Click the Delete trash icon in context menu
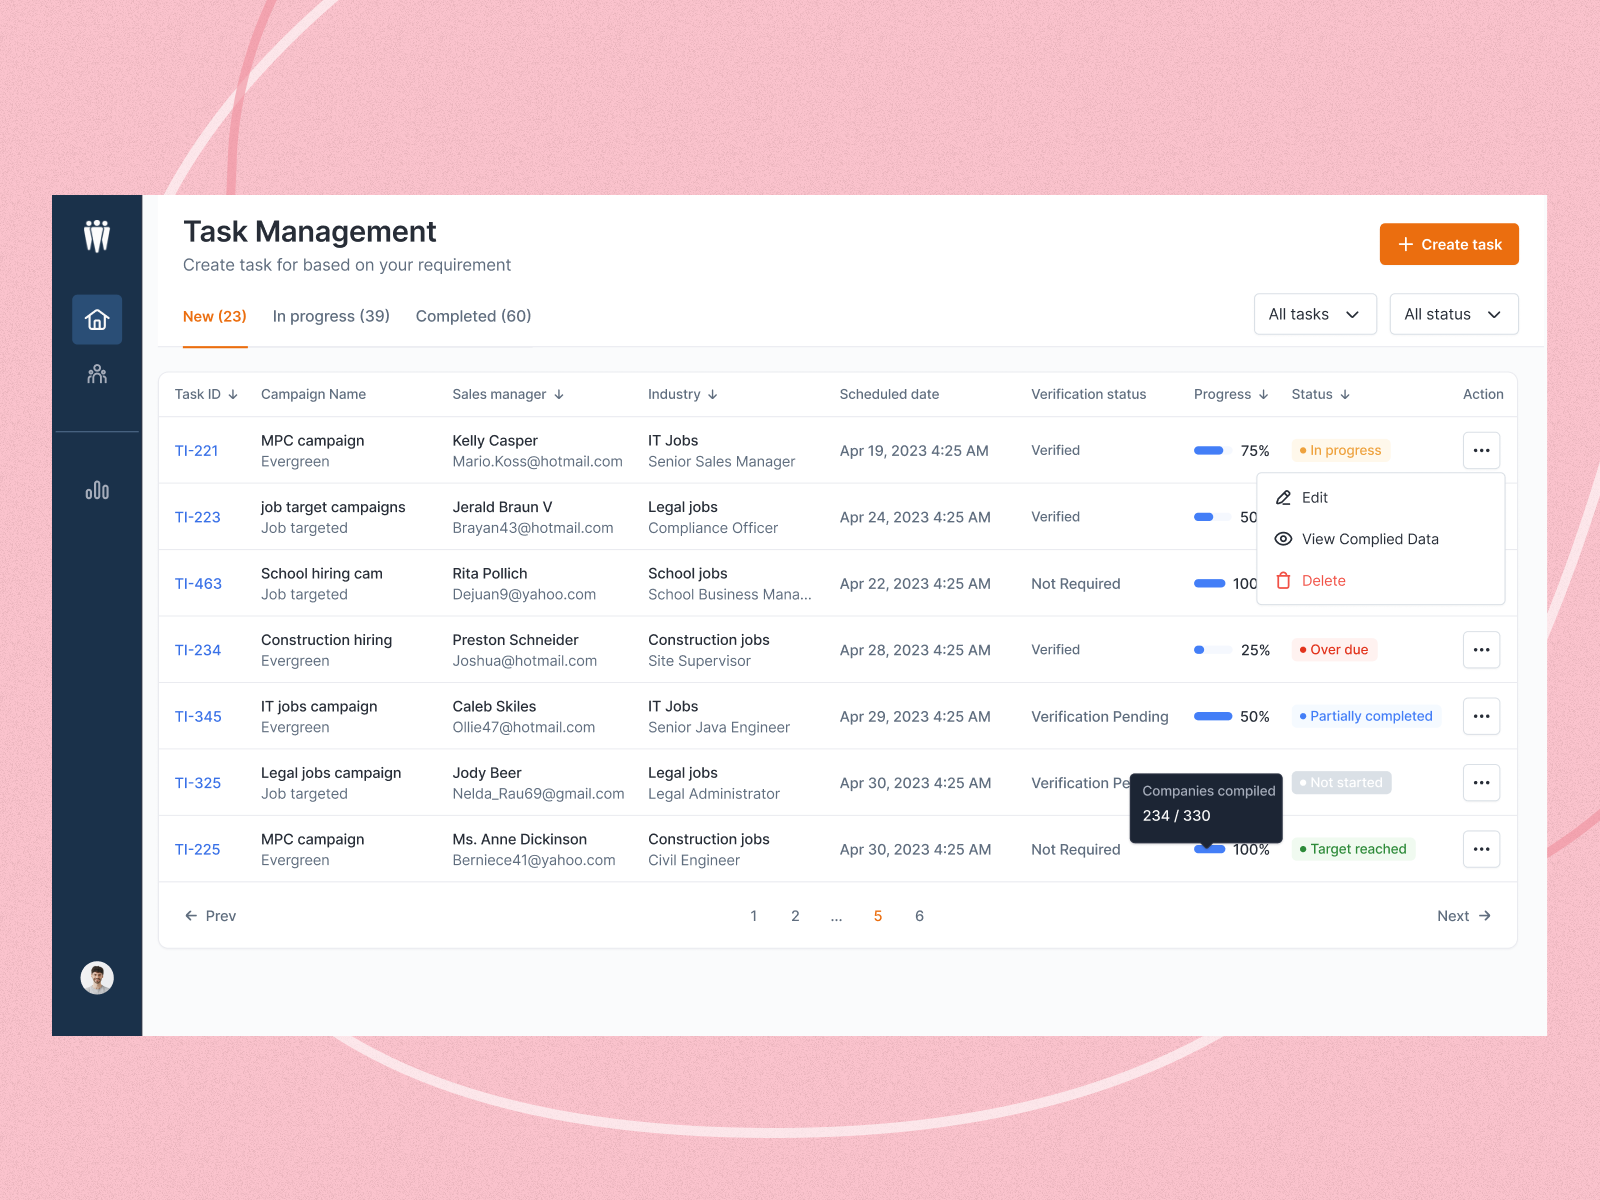The width and height of the screenshot is (1600, 1200). 1283,580
